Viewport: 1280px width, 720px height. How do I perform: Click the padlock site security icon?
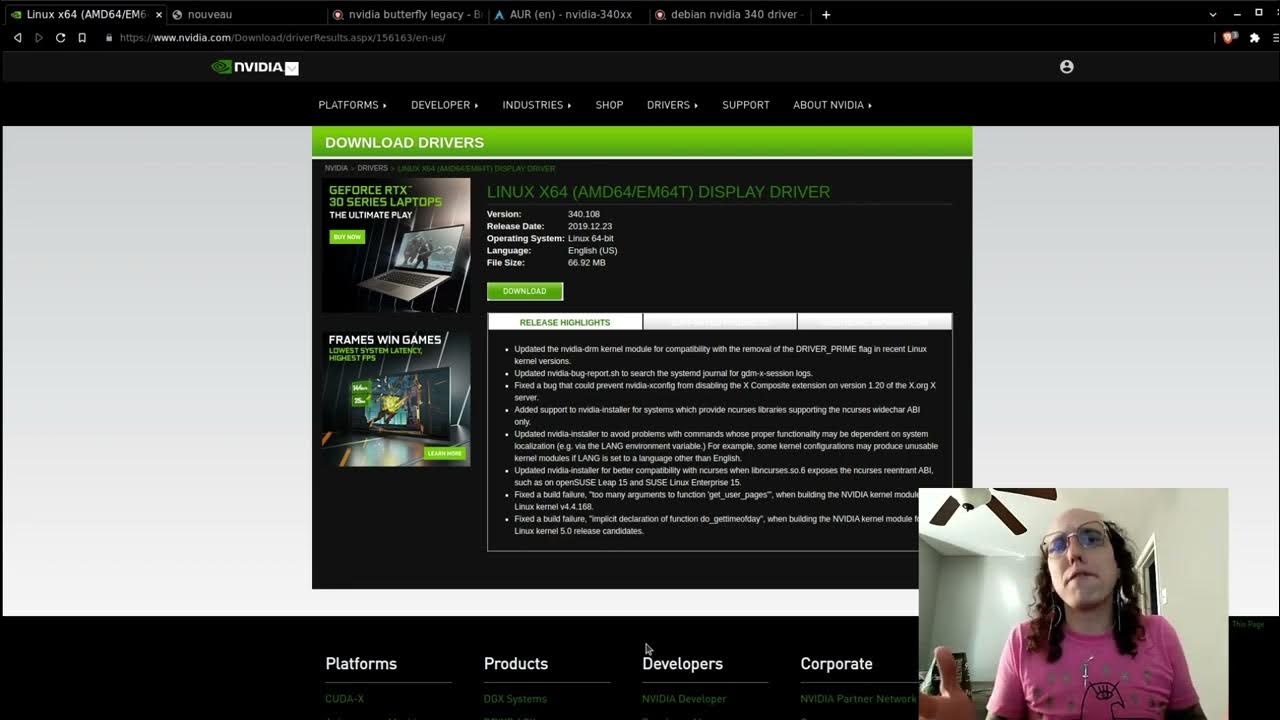click(108, 38)
